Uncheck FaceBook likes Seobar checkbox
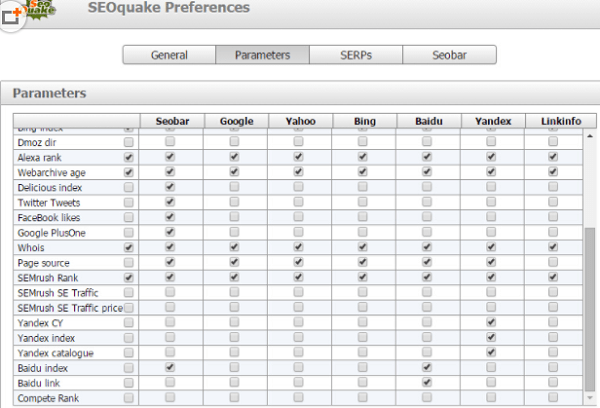This screenshot has width=600, height=408. [x=170, y=217]
